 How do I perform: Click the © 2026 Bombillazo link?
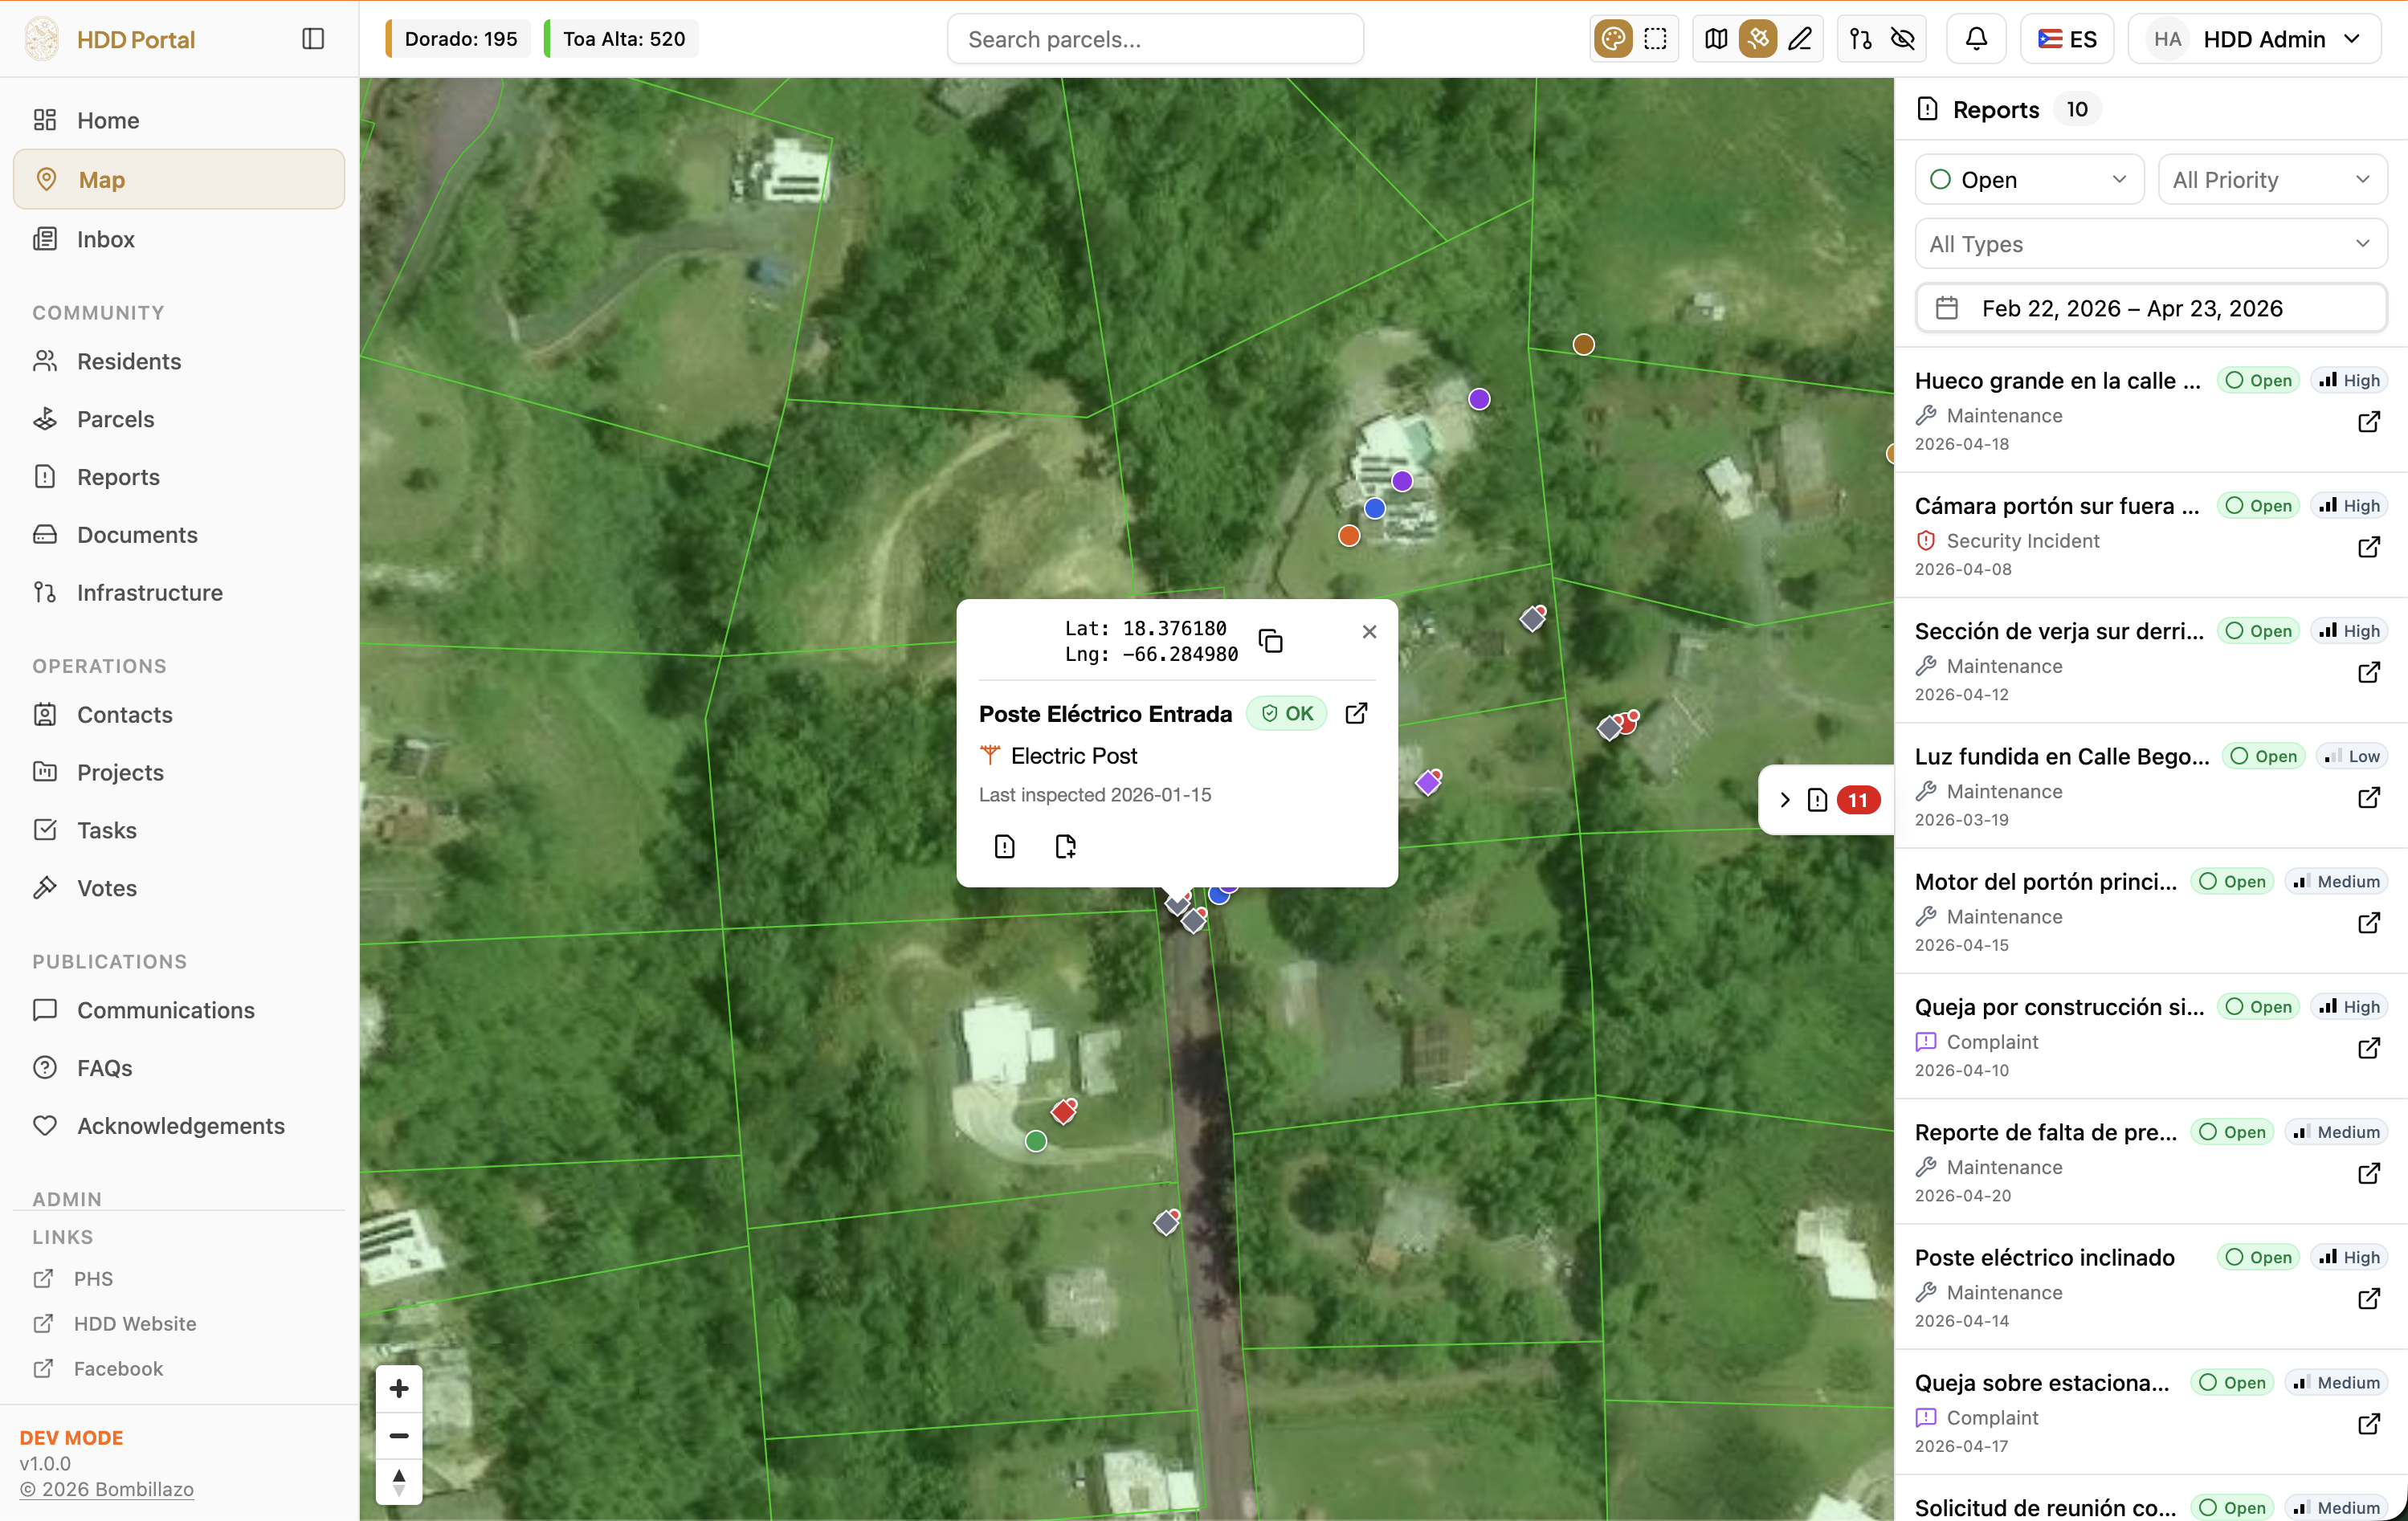tap(107, 1489)
